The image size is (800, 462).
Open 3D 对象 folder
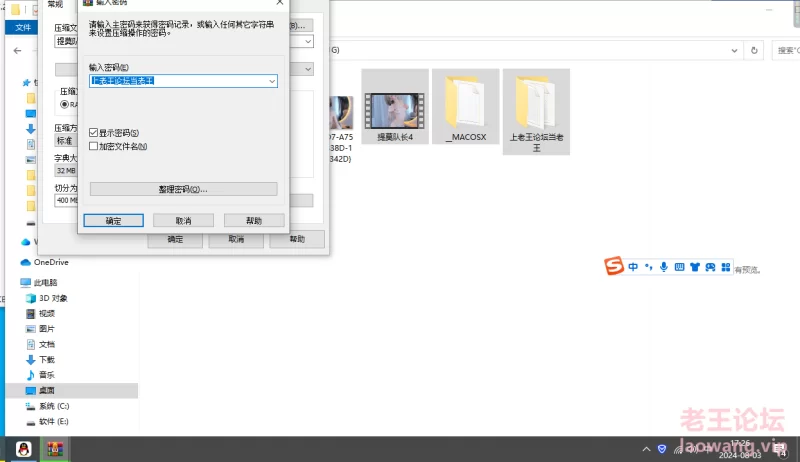(53, 298)
